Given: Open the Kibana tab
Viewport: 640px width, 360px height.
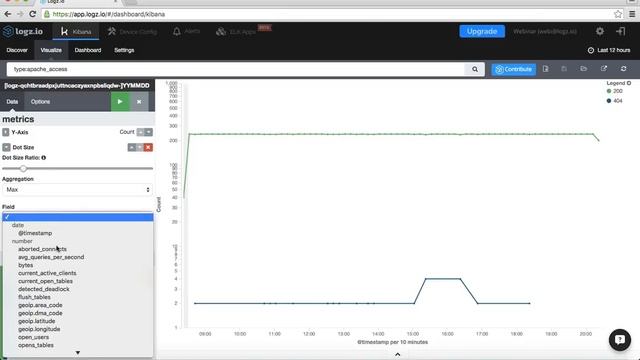Looking at the screenshot, I should pos(76,31).
